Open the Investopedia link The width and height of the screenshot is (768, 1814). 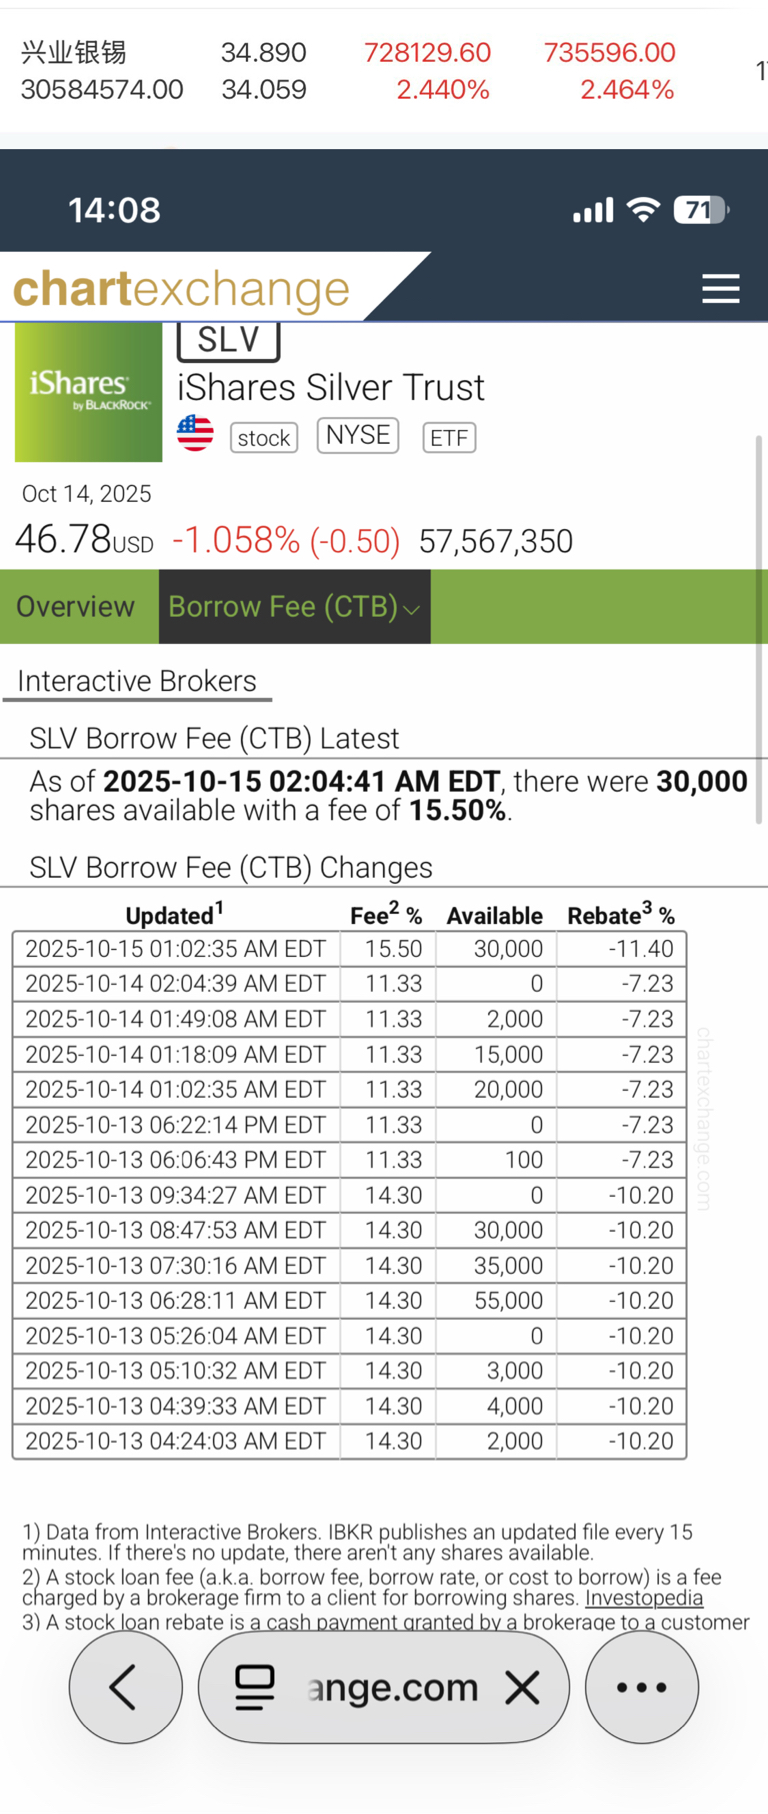[x=644, y=1598]
